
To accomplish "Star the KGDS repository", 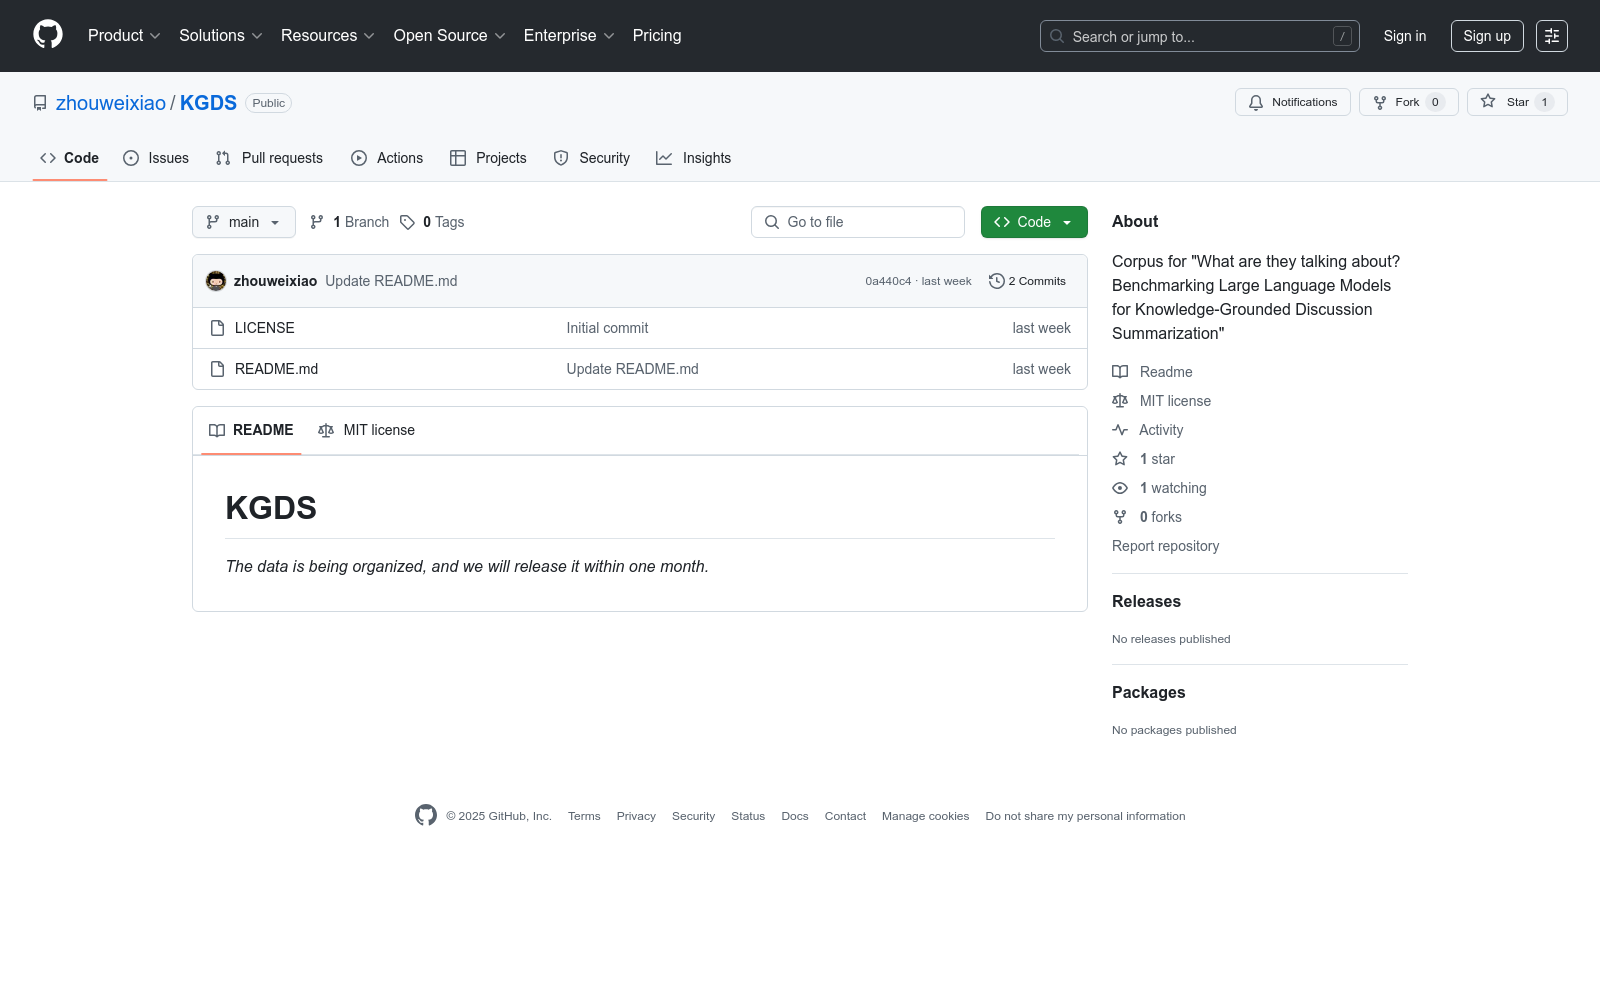I will point(1517,102).
